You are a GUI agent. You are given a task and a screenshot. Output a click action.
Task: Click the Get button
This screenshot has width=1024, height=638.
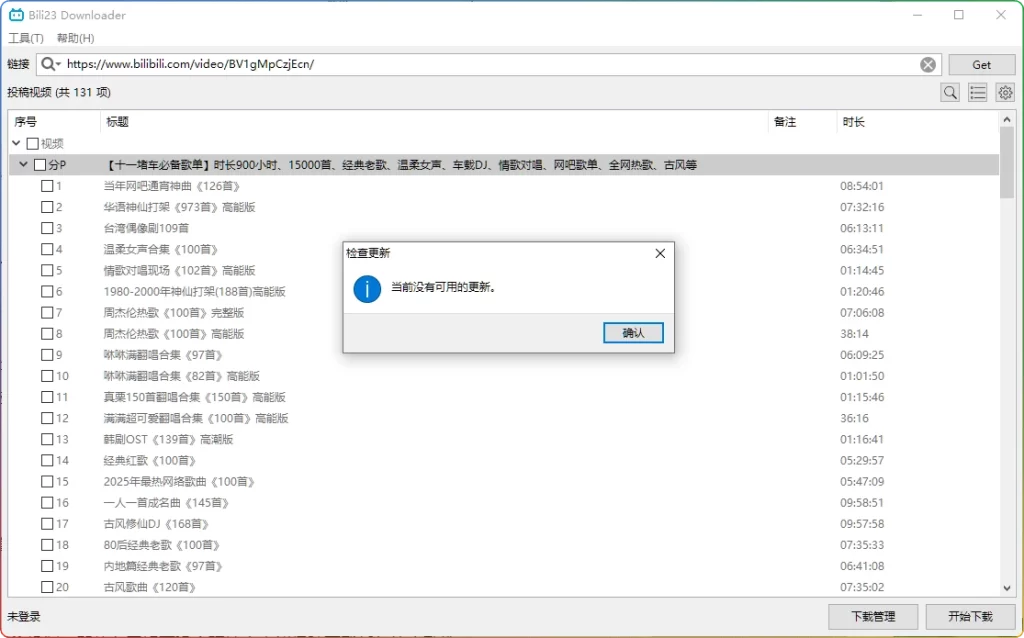click(x=981, y=64)
